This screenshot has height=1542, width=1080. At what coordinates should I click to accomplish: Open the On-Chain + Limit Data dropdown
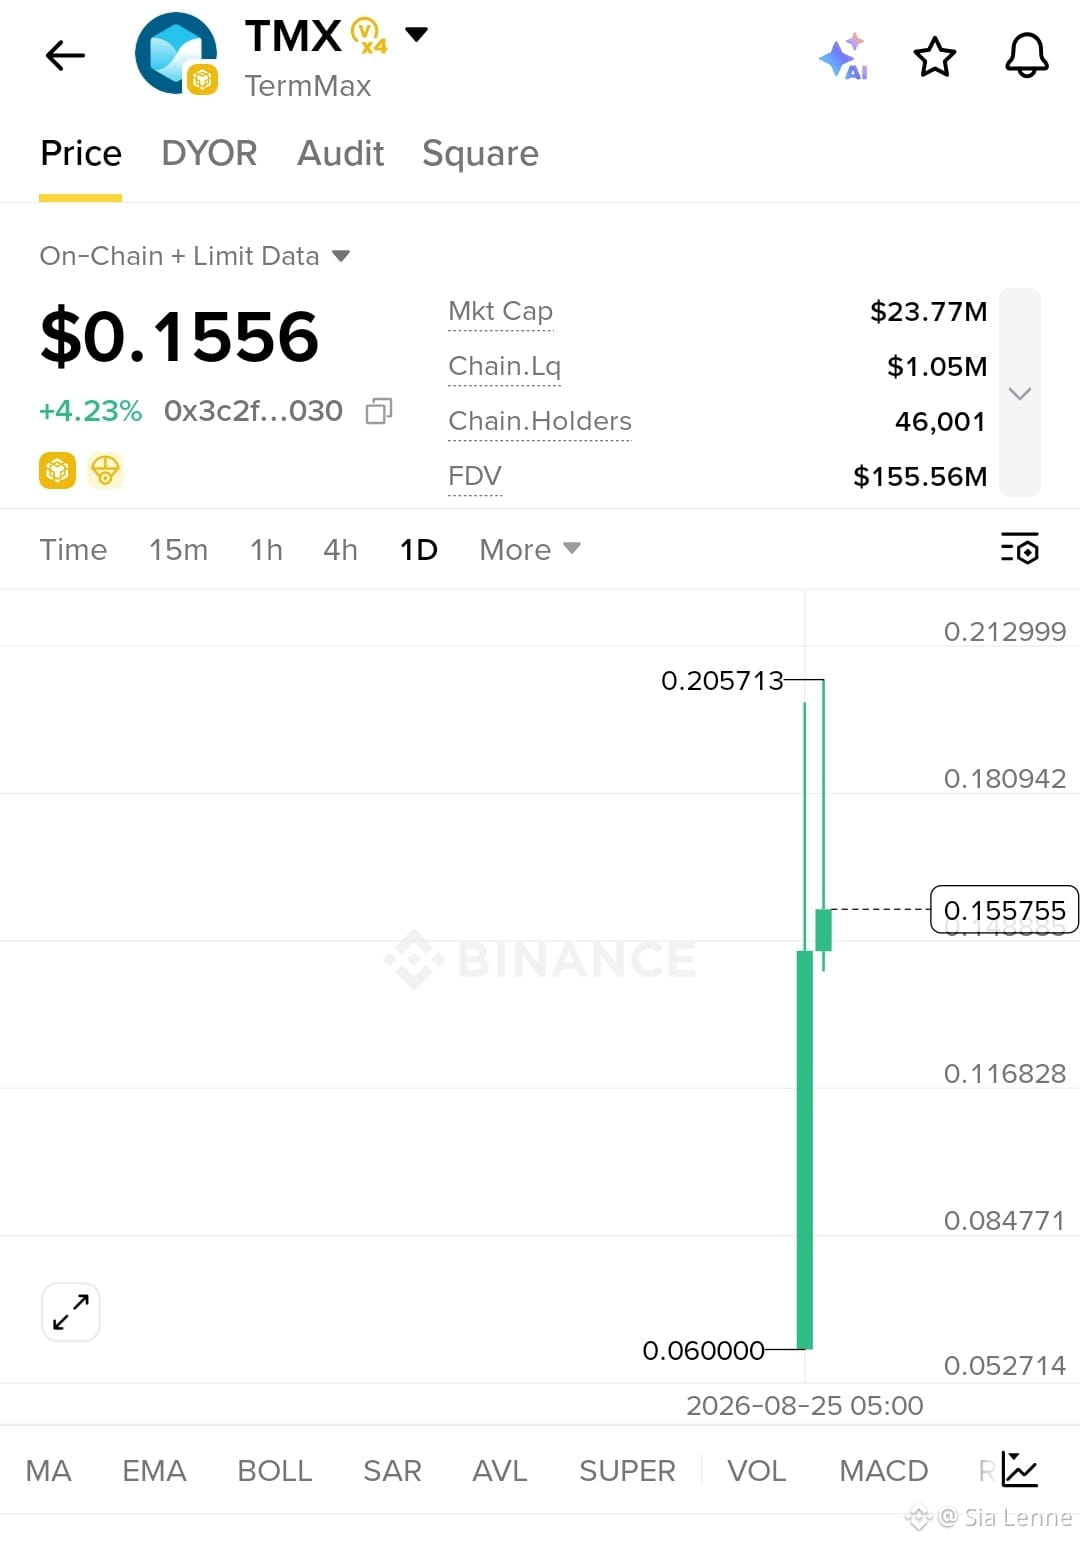(x=195, y=256)
